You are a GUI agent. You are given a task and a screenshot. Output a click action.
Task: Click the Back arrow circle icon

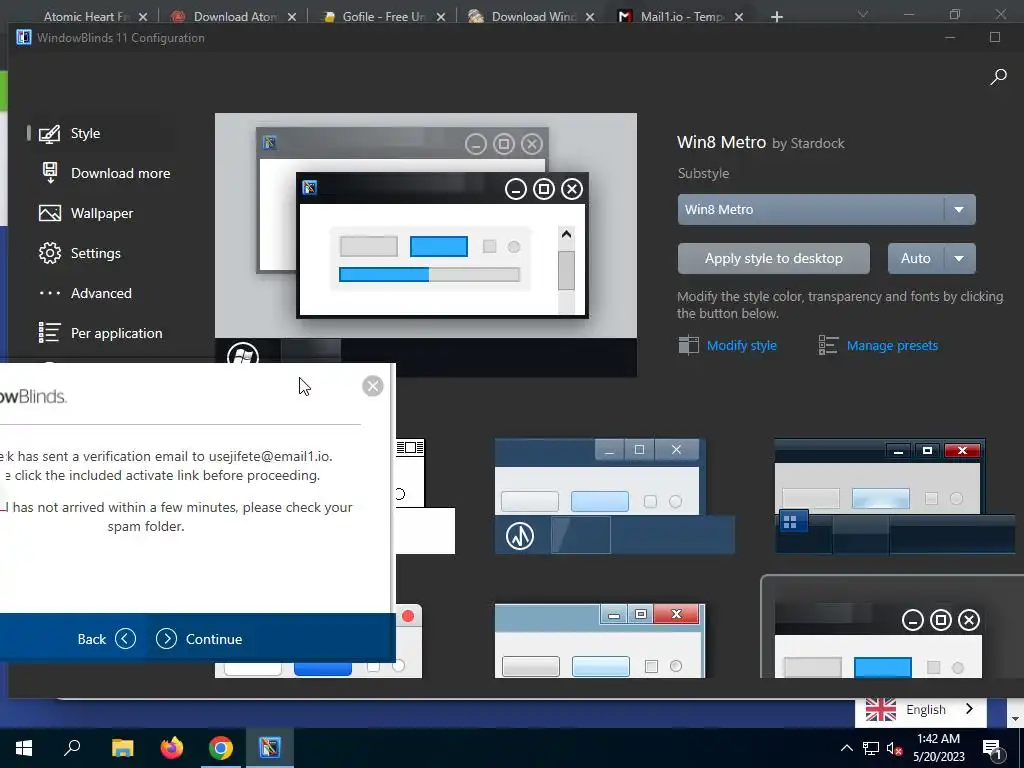pyautogui.click(x=125, y=639)
